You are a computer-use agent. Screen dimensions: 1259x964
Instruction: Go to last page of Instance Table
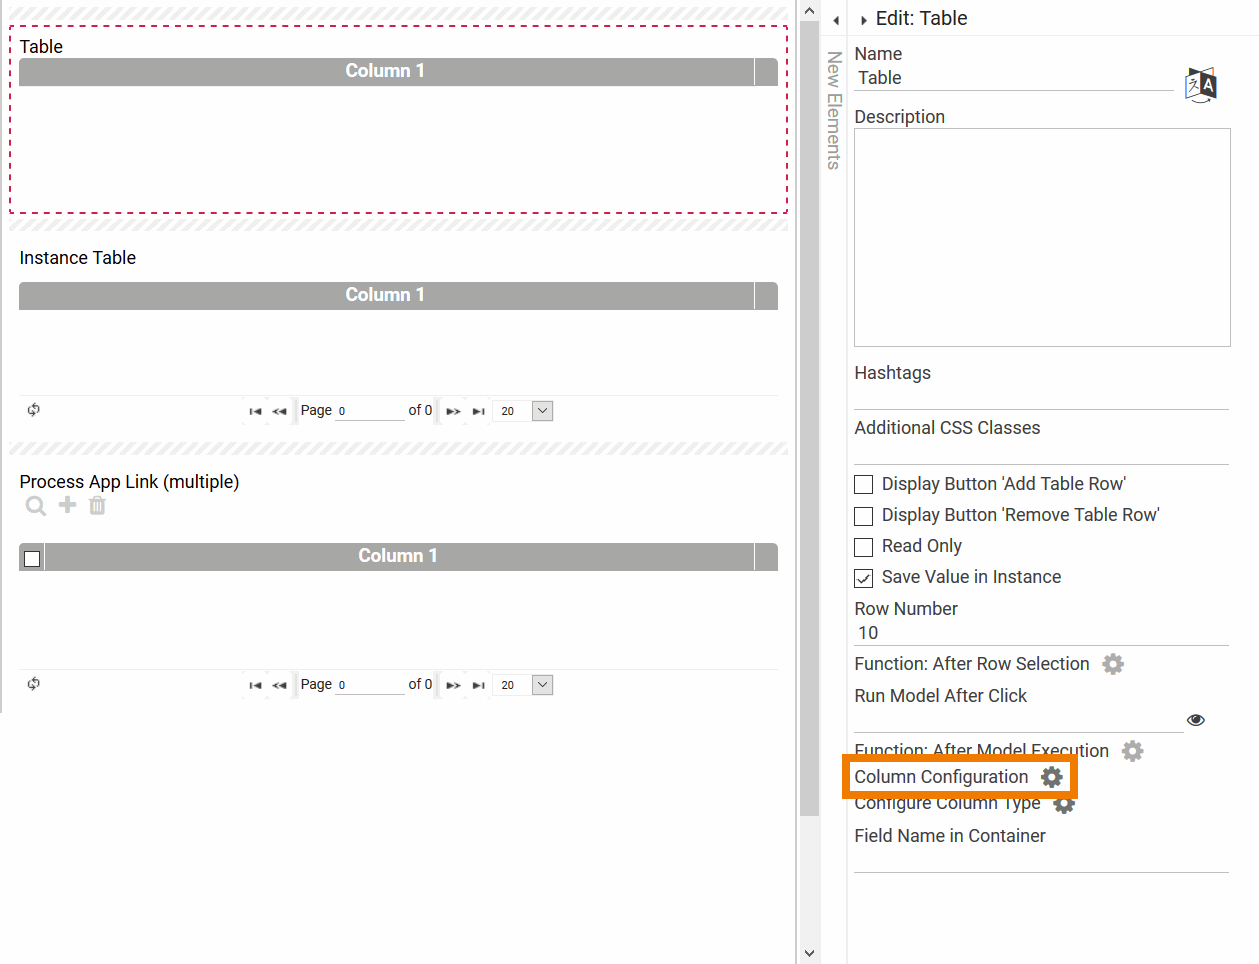click(478, 411)
